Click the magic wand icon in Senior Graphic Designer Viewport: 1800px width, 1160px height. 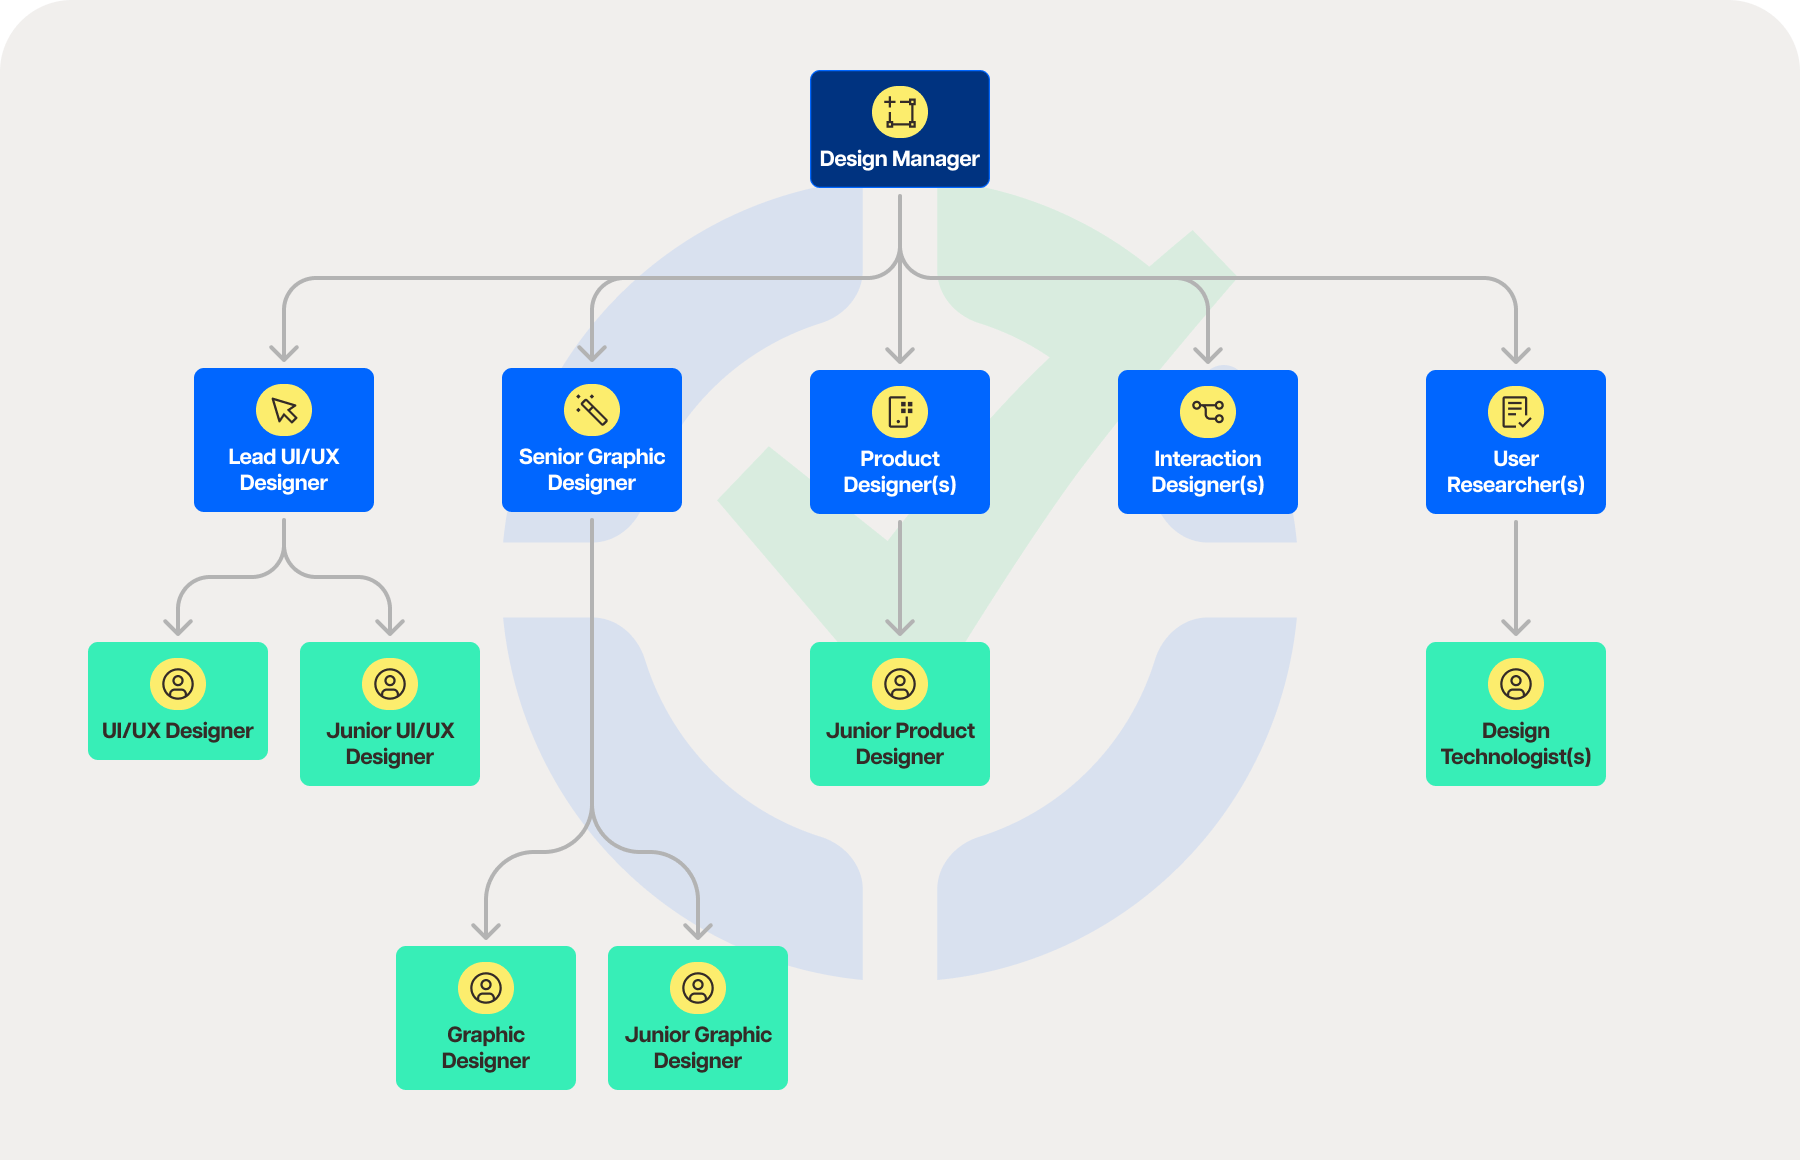tap(592, 410)
